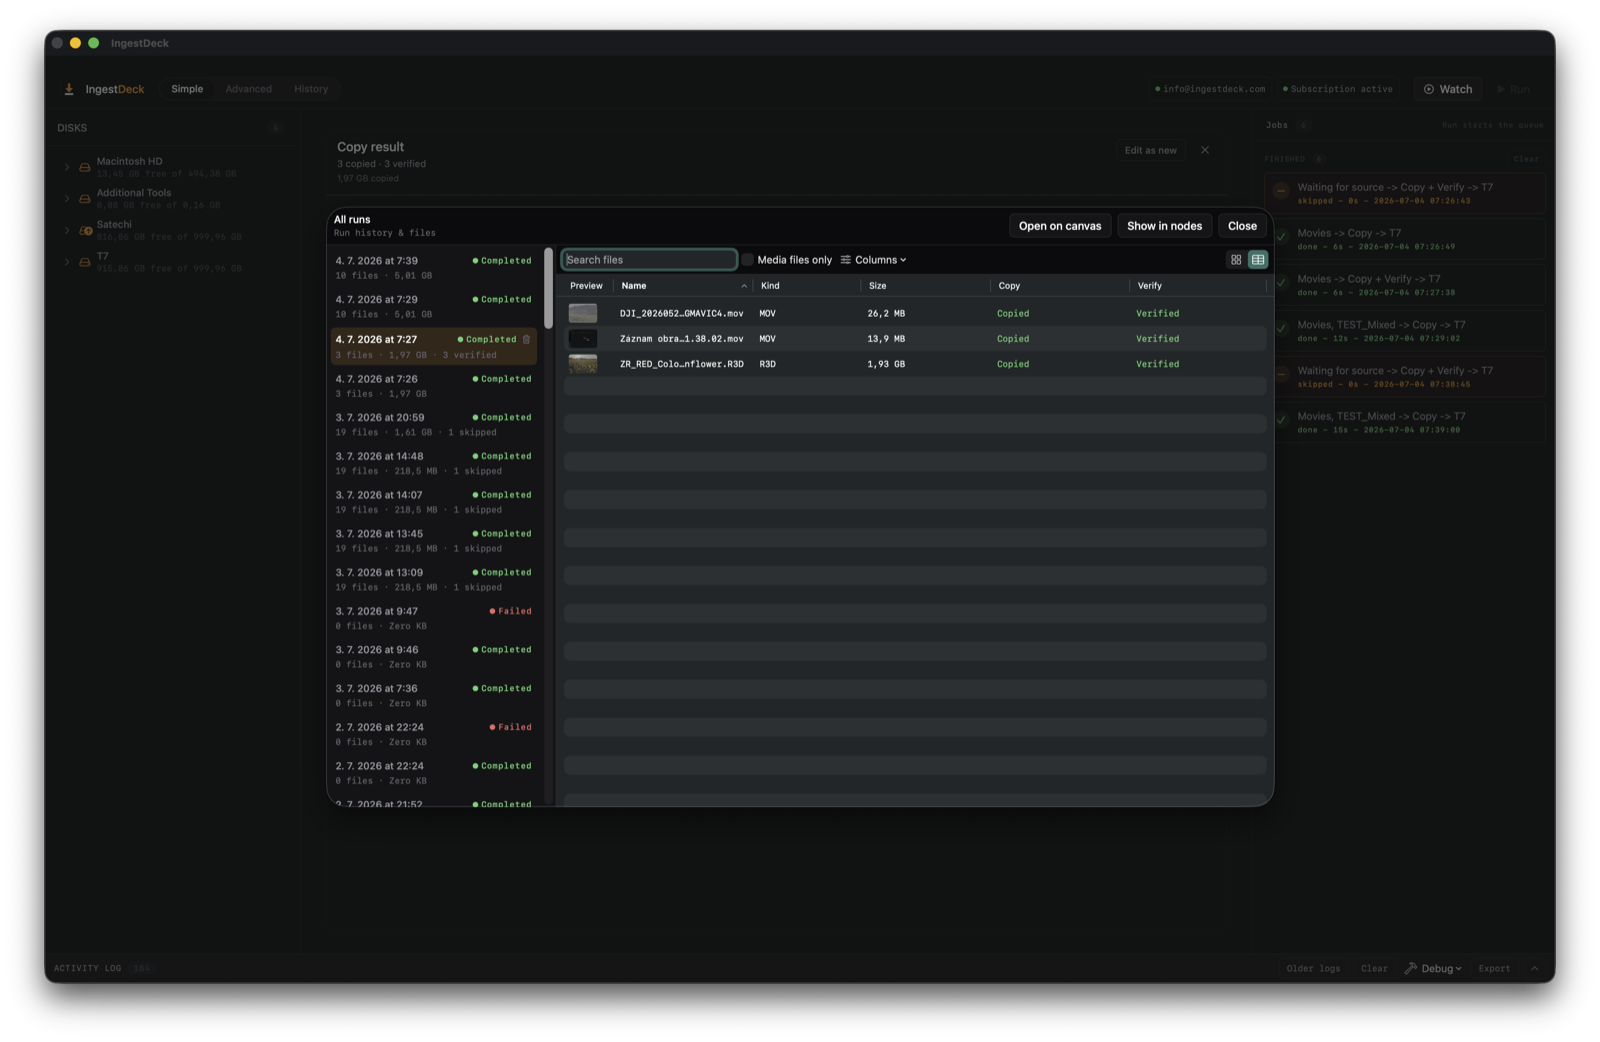Click the IngestDeck download logo icon
The width and height of the screenshot is (1600, 1042).
69,89
